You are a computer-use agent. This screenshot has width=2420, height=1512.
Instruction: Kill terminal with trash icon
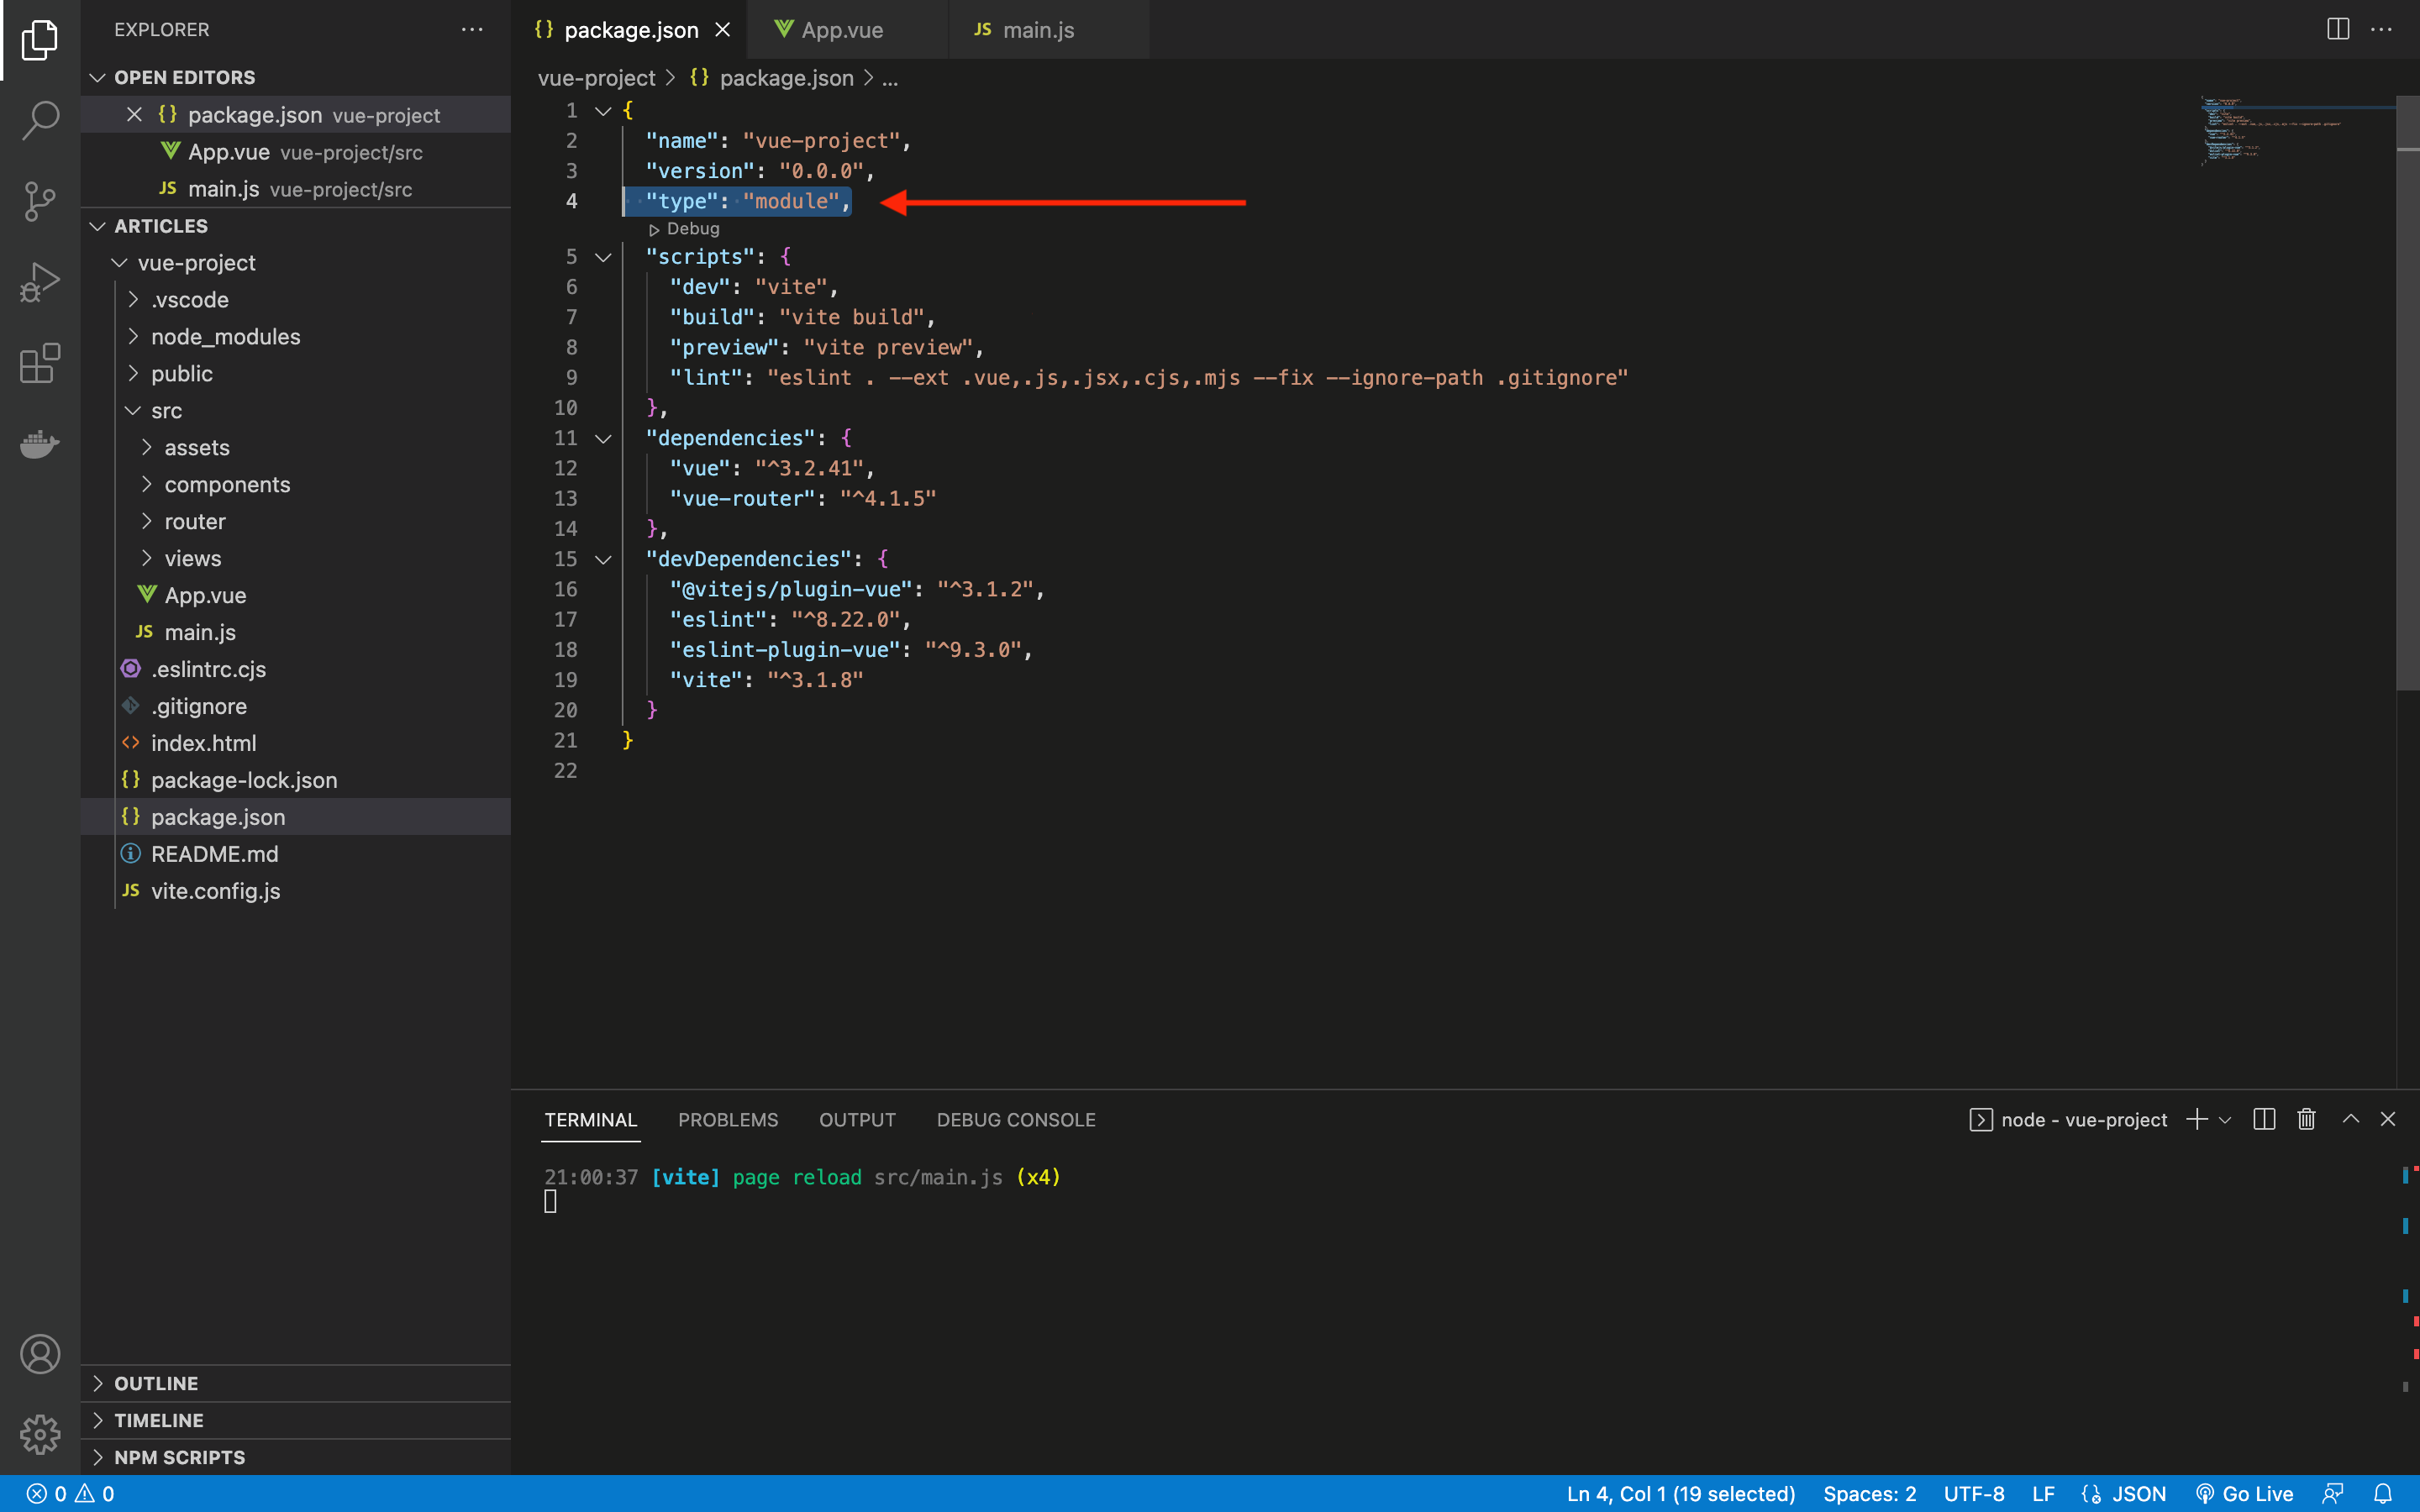click(2306, 1119)
